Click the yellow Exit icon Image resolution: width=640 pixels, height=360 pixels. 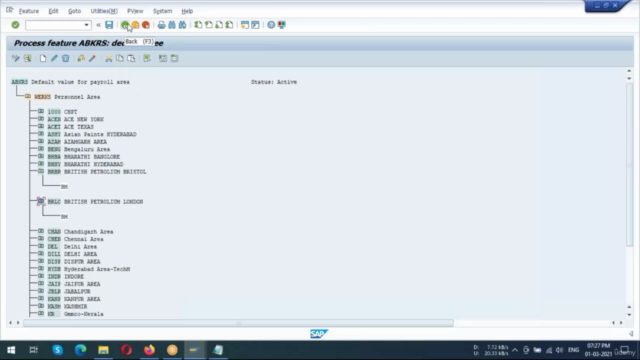pyautogui.click(x=136, y=25)
